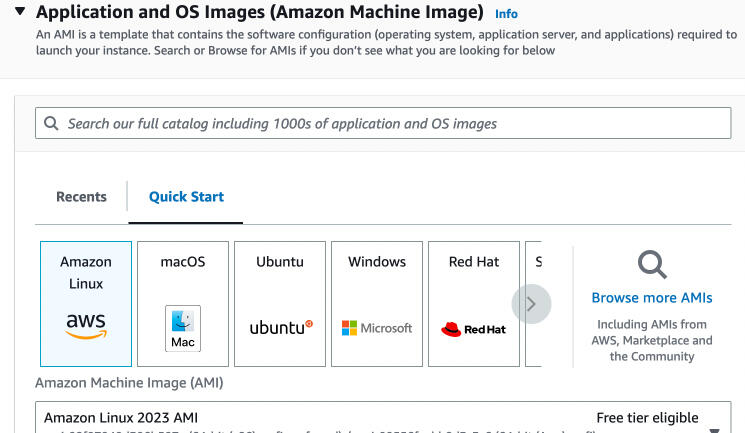Click the AWS logo in Amazon Linux tile
Image resolution: width=745 pixels, height=433 pixels.
tap(86, 326)
